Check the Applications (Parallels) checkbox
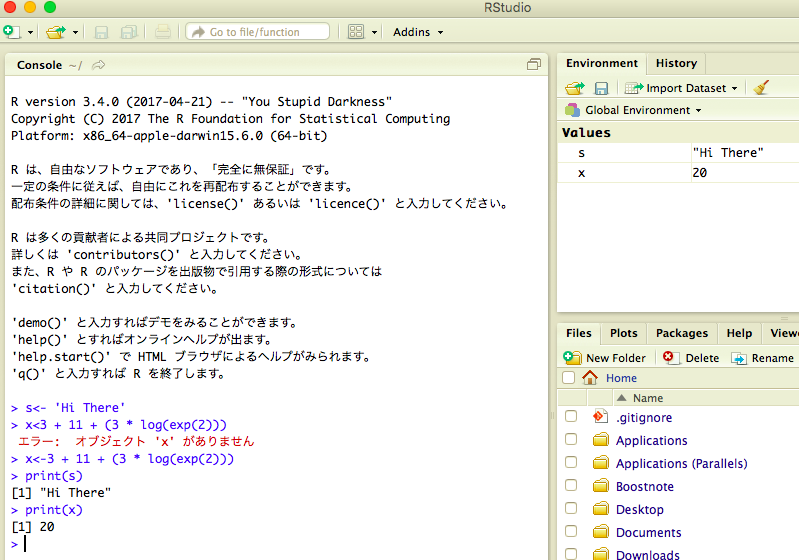Viewport: 799px width, 560px height. click(571, 462)
